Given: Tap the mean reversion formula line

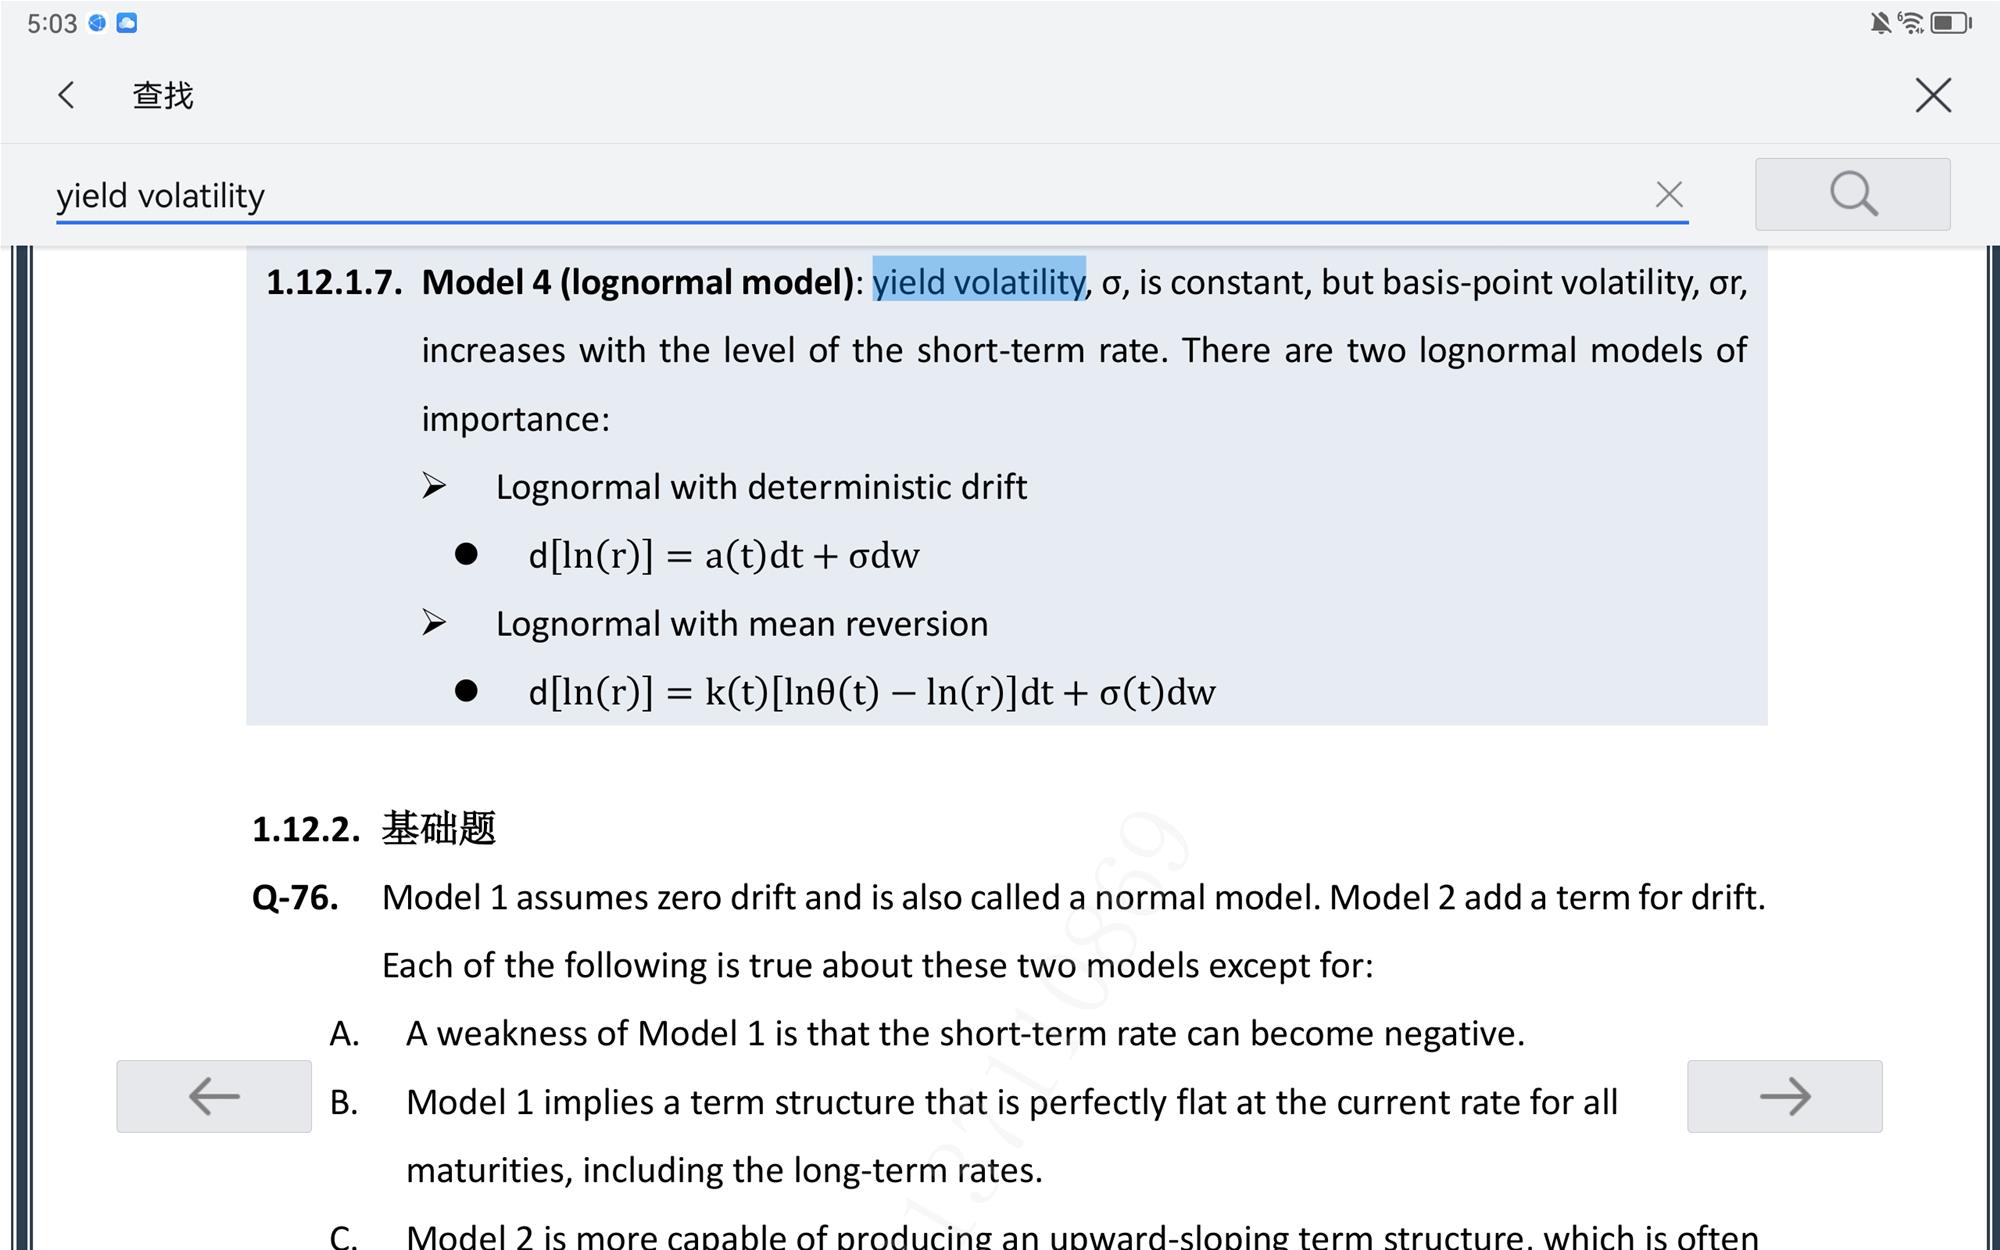Looking at the screenshot, I should pyautogui.click(x=871, y=692).
